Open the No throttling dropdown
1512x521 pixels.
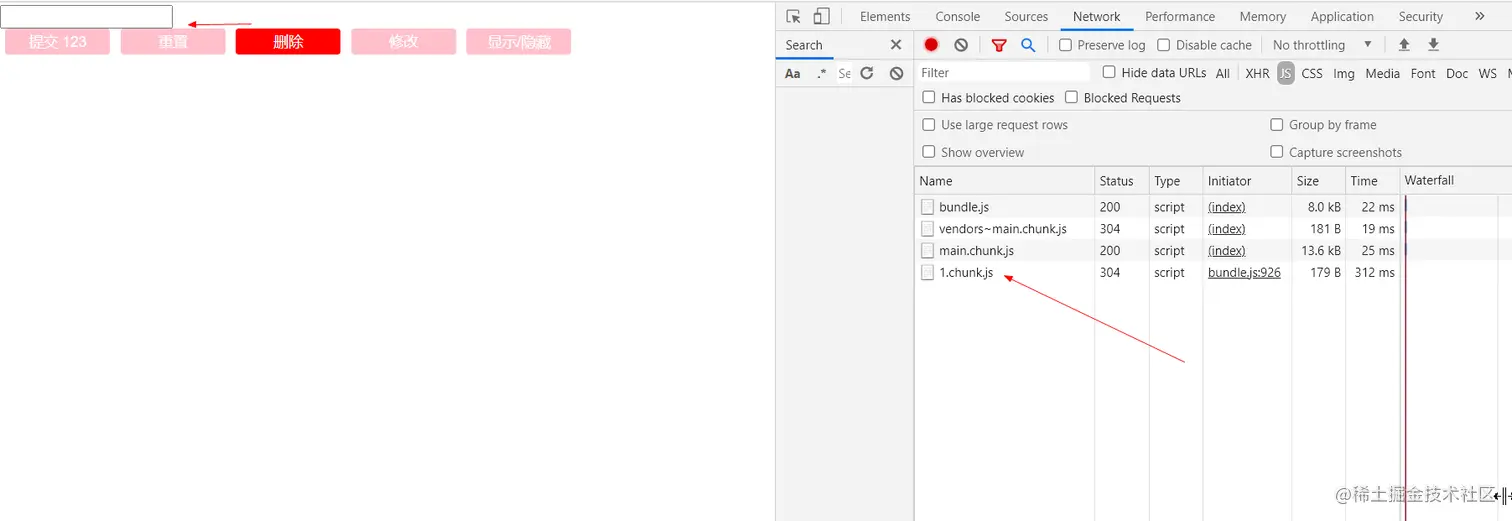pos(1322,45)
